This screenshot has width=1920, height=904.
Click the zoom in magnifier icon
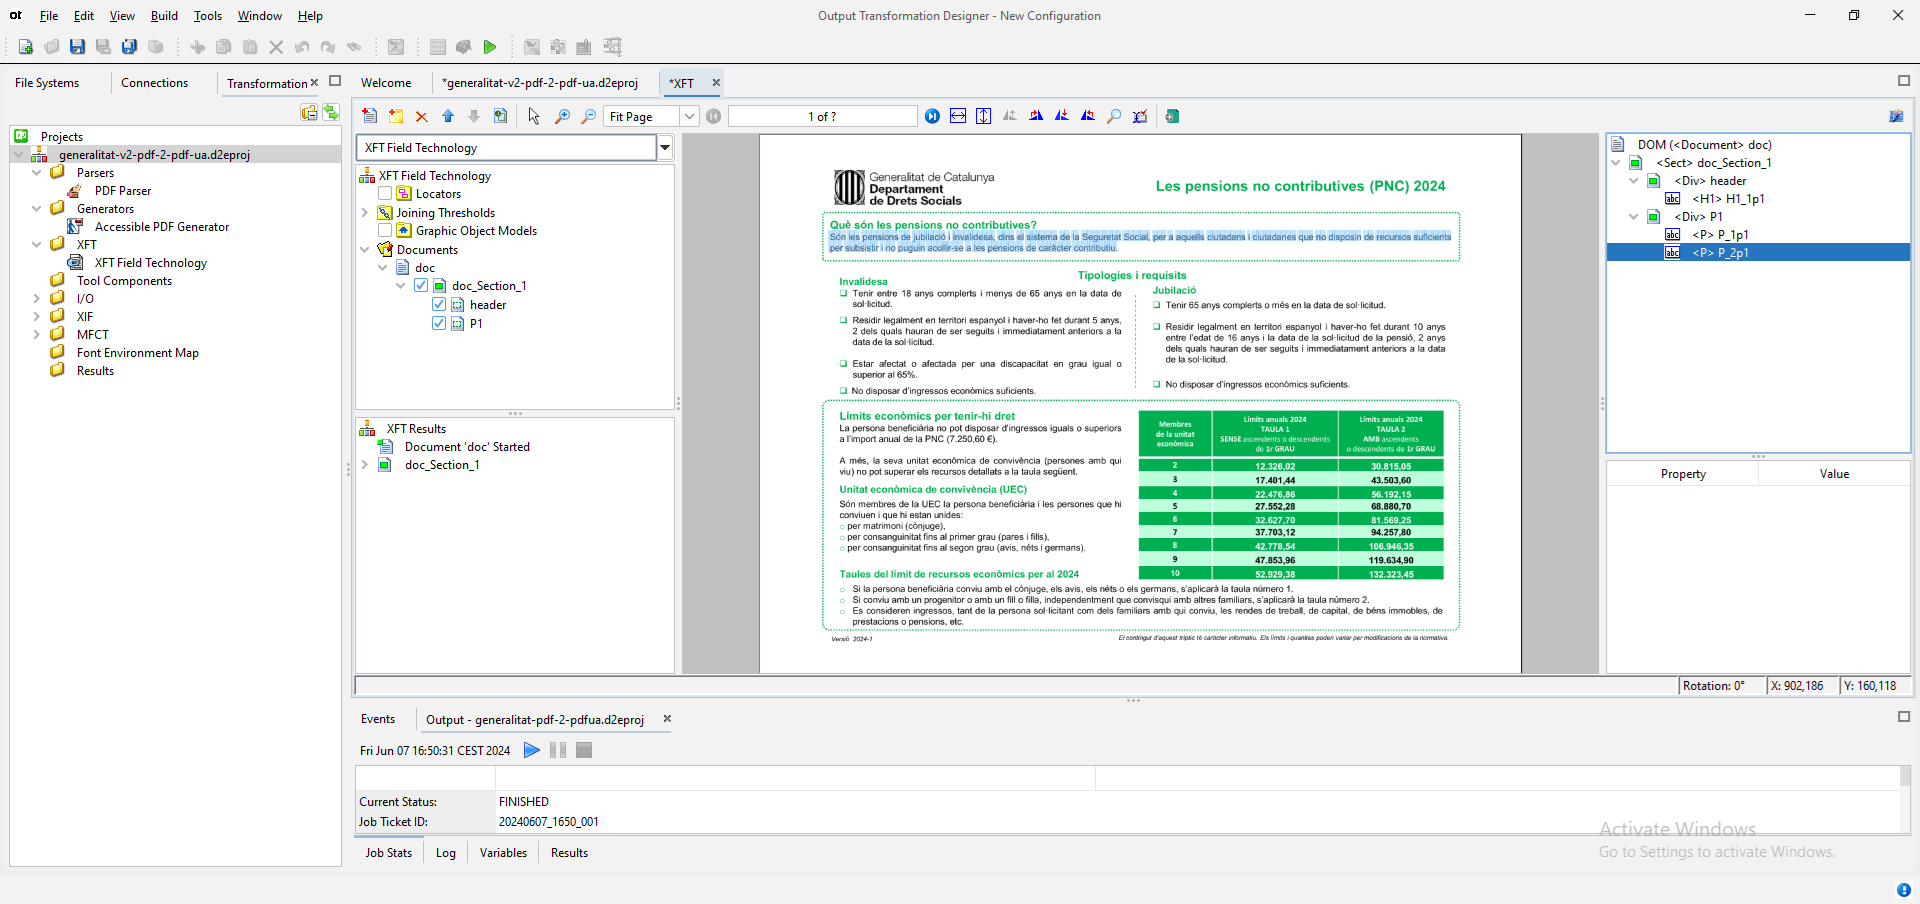coord(562,117)
